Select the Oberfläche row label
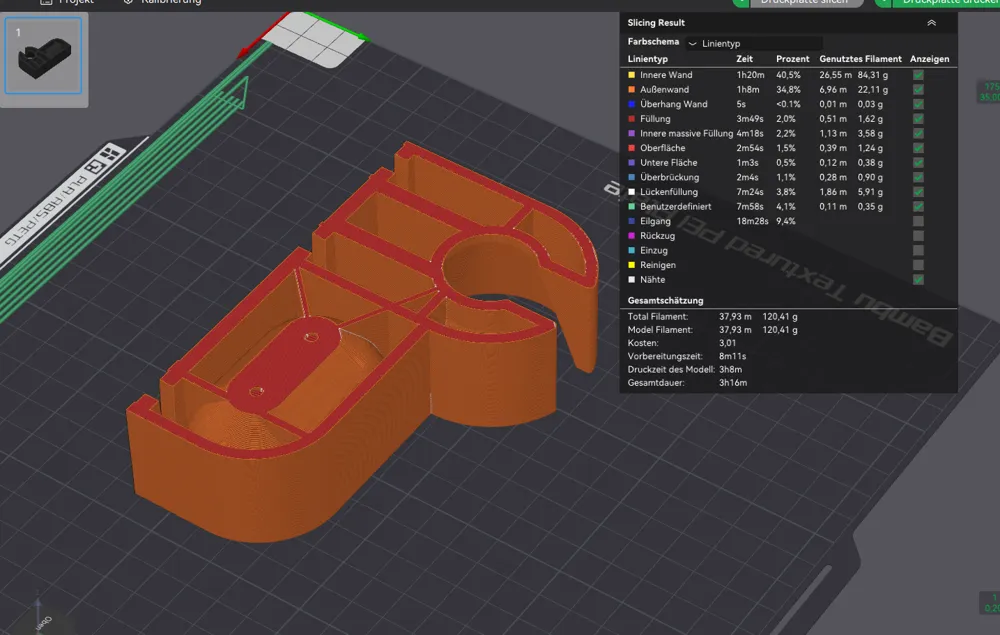The width and height of the screenshot is (1000, 635). tap(663, 148)
